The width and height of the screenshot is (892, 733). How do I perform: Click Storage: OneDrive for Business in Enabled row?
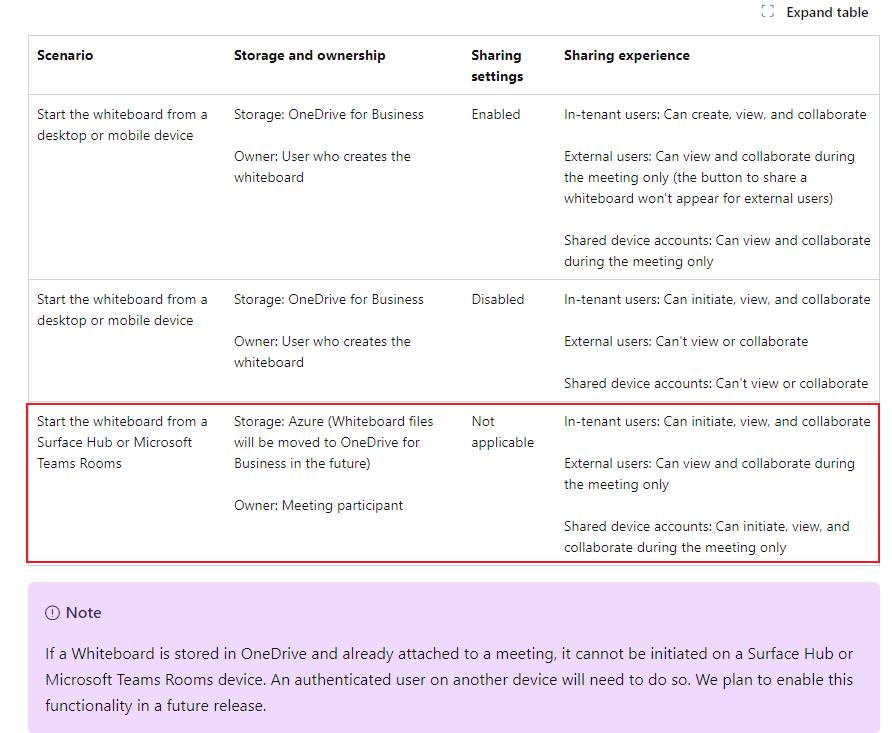point(328,114)
